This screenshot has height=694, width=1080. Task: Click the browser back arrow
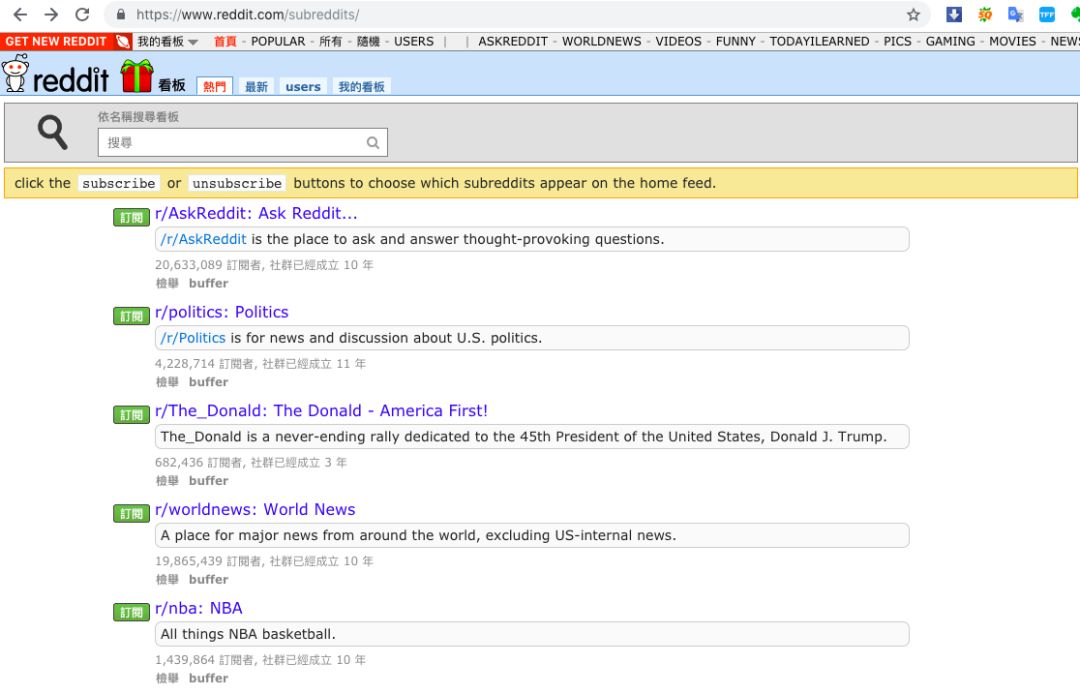(20, 15)
